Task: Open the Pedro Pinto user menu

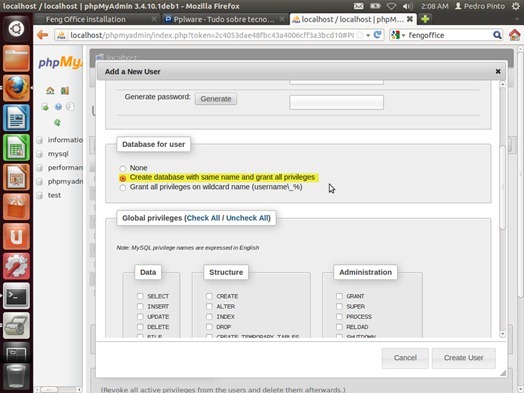Action: coord(480,6)
